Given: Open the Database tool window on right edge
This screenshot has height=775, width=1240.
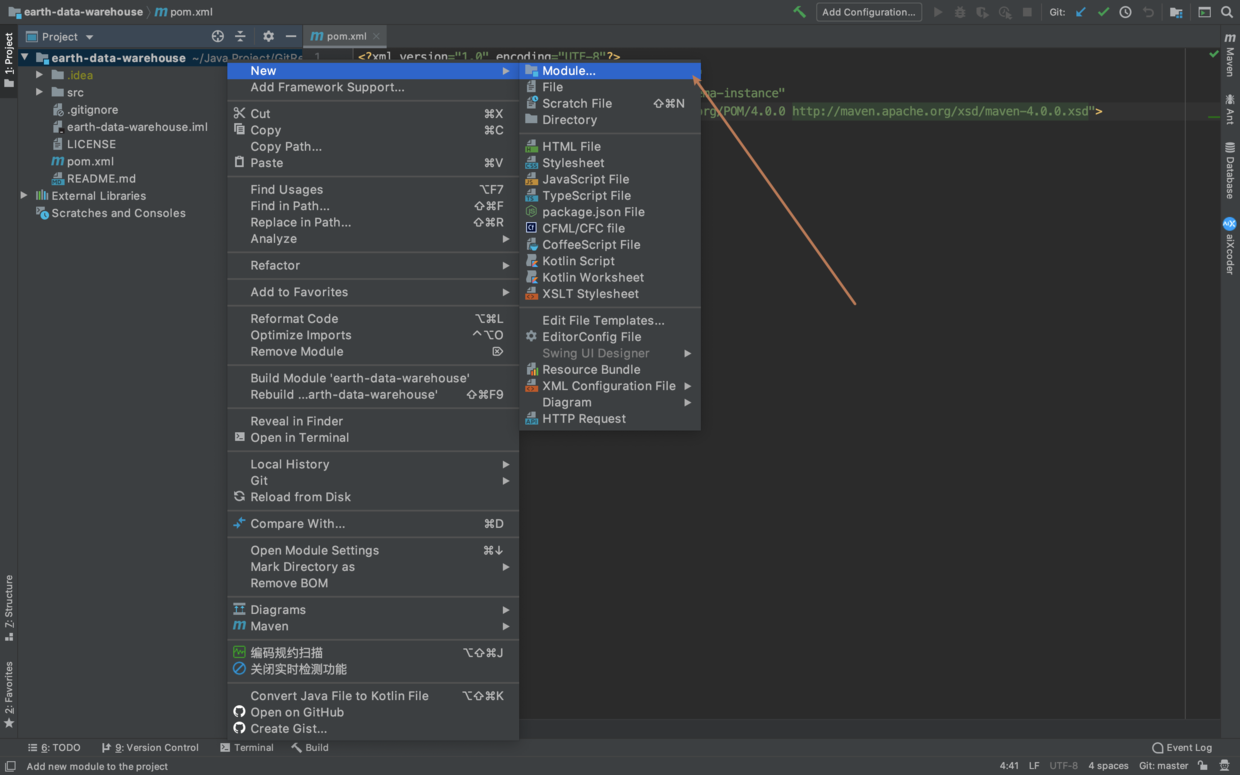Looking at the screenshot, I should coord(1230,171).
